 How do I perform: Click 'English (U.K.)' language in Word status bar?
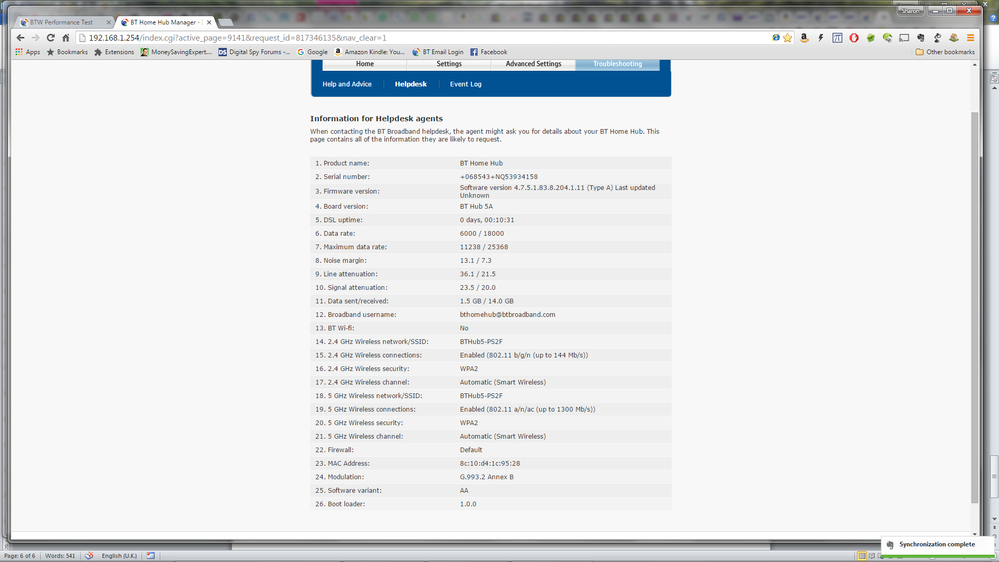click(x=119, y=556)
